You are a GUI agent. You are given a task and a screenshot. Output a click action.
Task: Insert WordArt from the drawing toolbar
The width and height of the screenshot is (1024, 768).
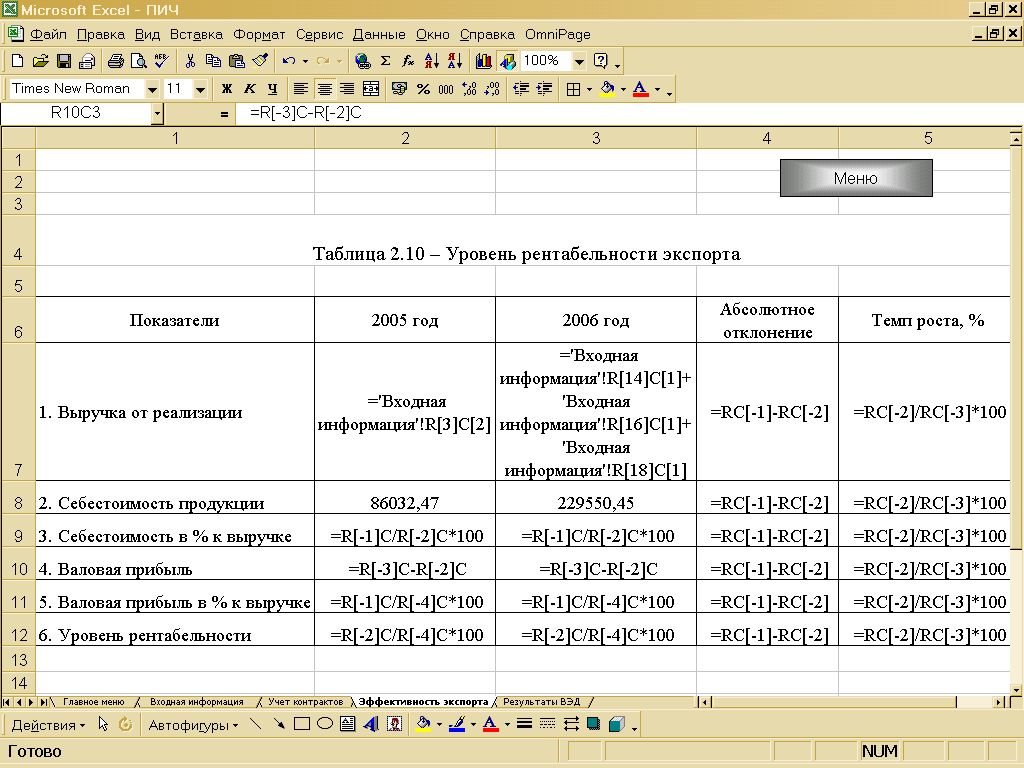point(369,724)
